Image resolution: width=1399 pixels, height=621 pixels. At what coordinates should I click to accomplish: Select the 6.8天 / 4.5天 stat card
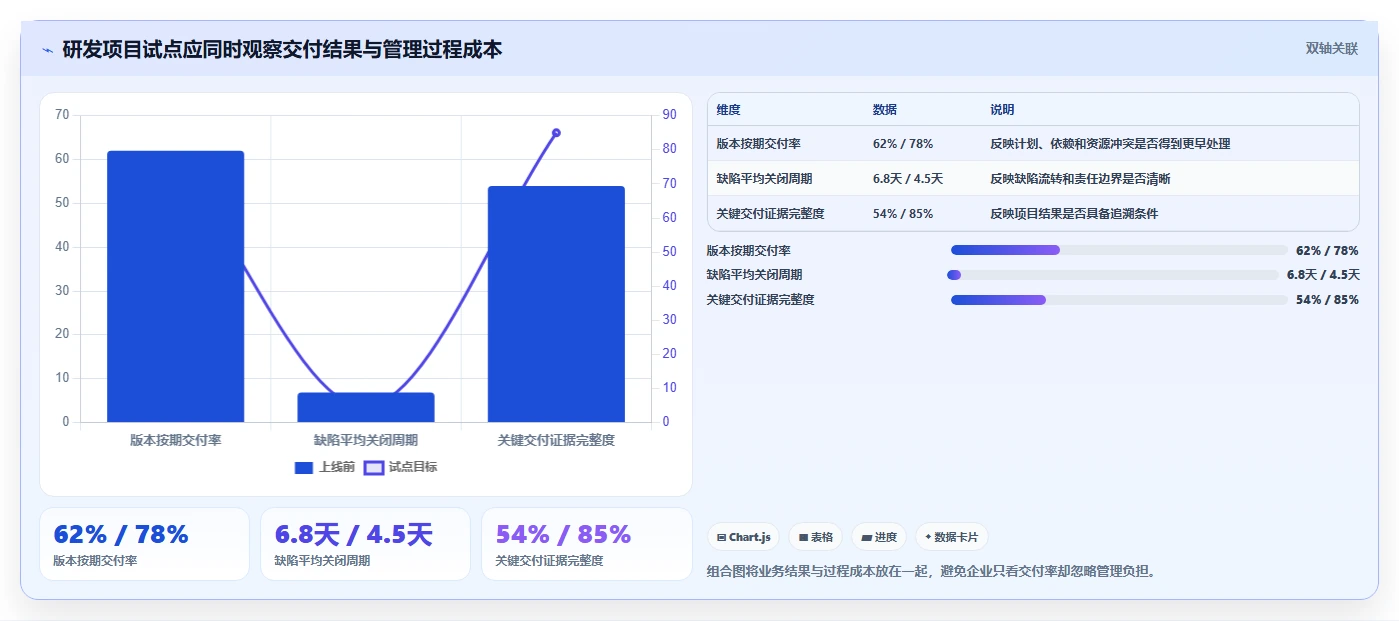click(x=365, y=544)
